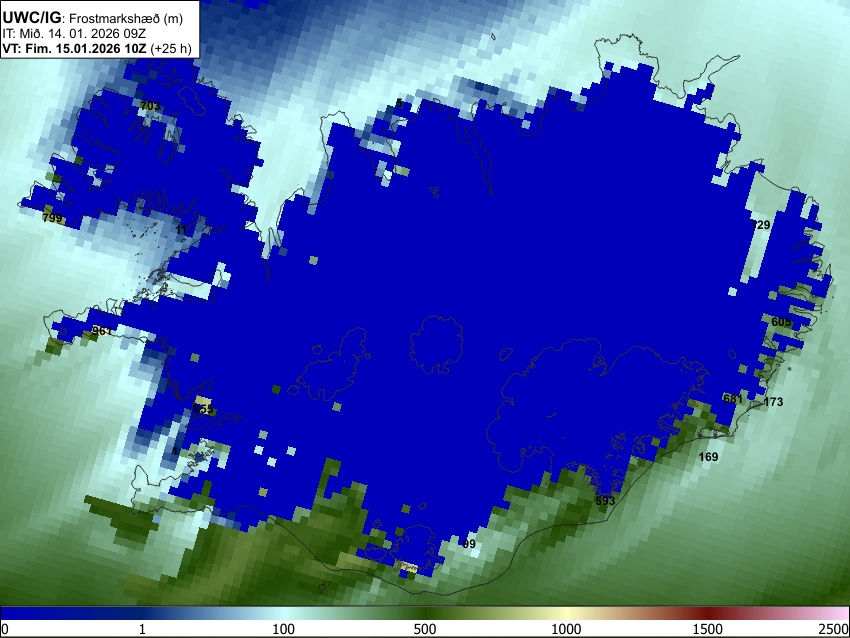The height and width of the screenshot is (638, 850).
Task: Click the legend scale value 100
Action: pyautogui.click(x=284, y=629)
